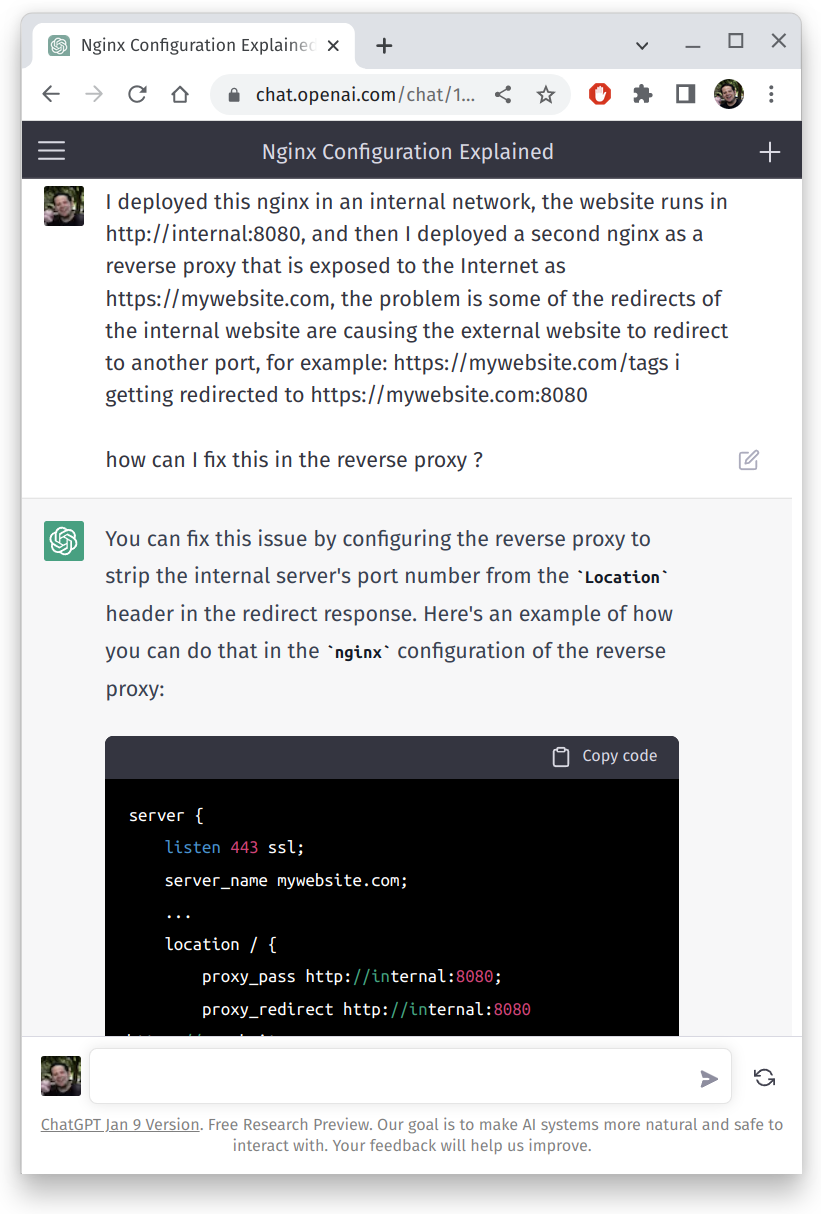Edit the user message with pencil icon
This screenshot has height=1214, width=821.
tap(748, 460)
